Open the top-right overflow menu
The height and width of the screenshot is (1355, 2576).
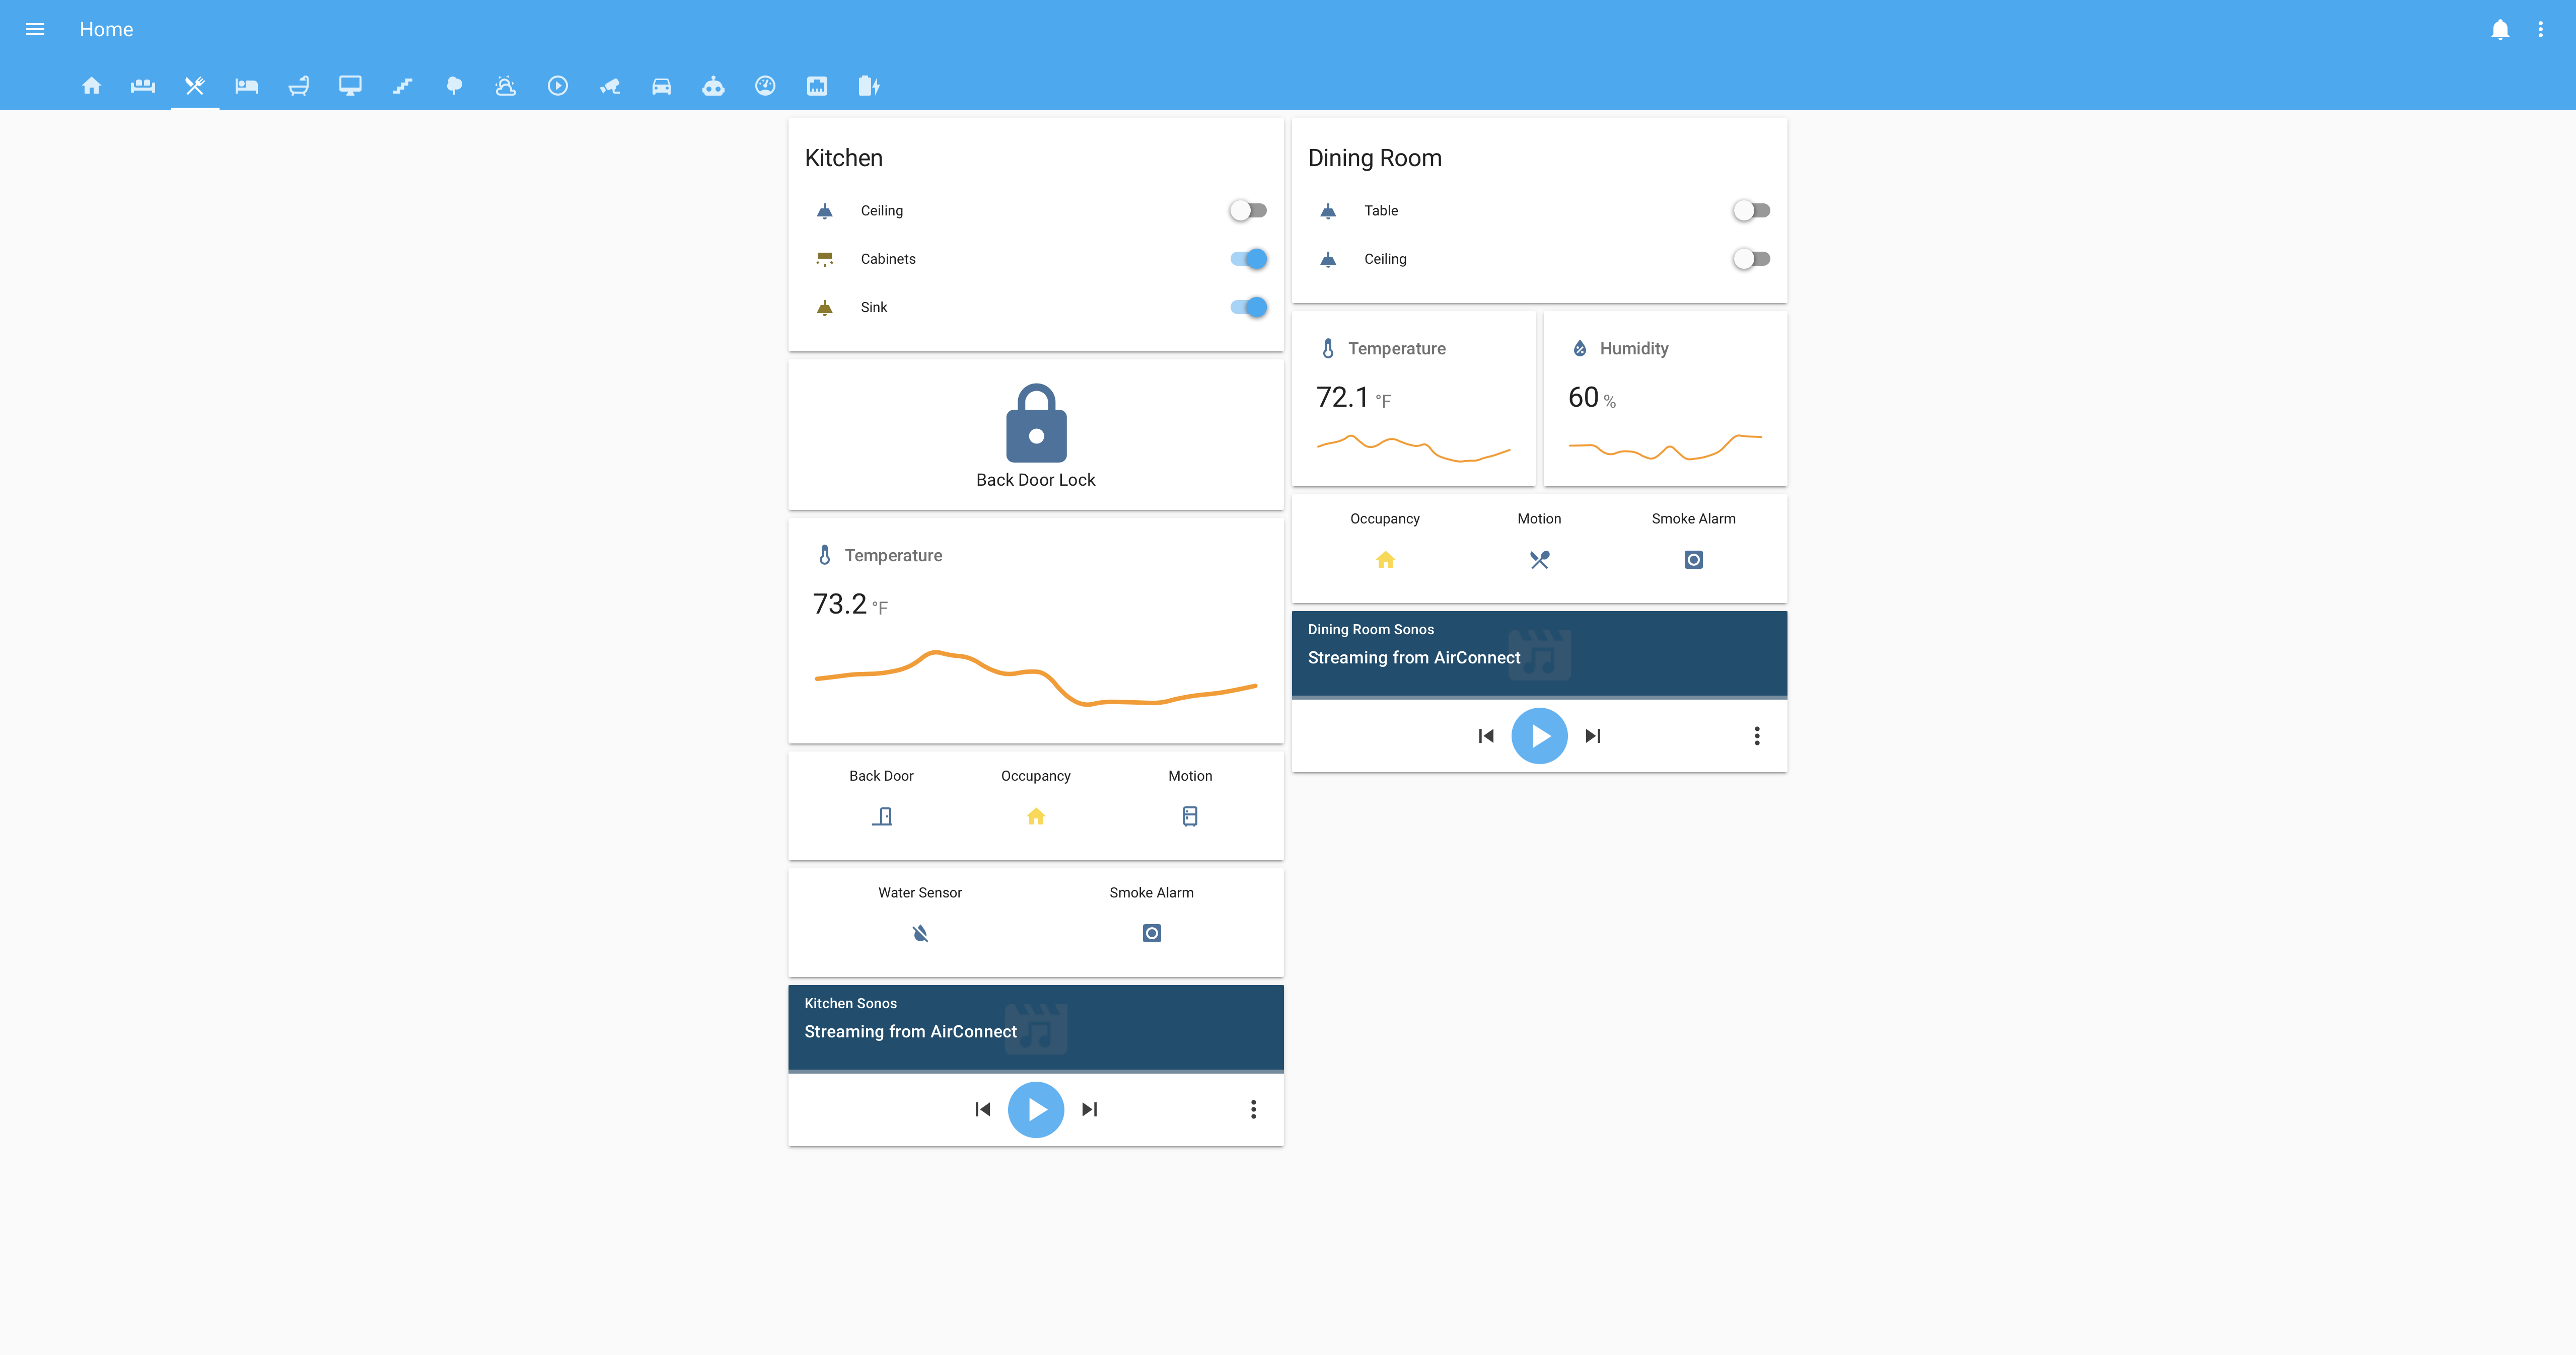point(2540,29)
